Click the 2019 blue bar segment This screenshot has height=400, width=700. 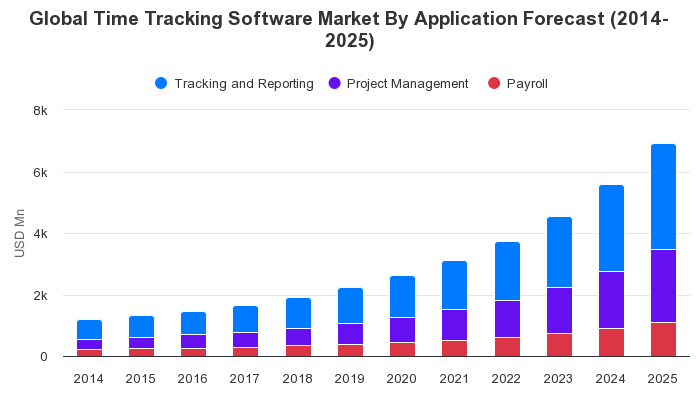(350, 306)
